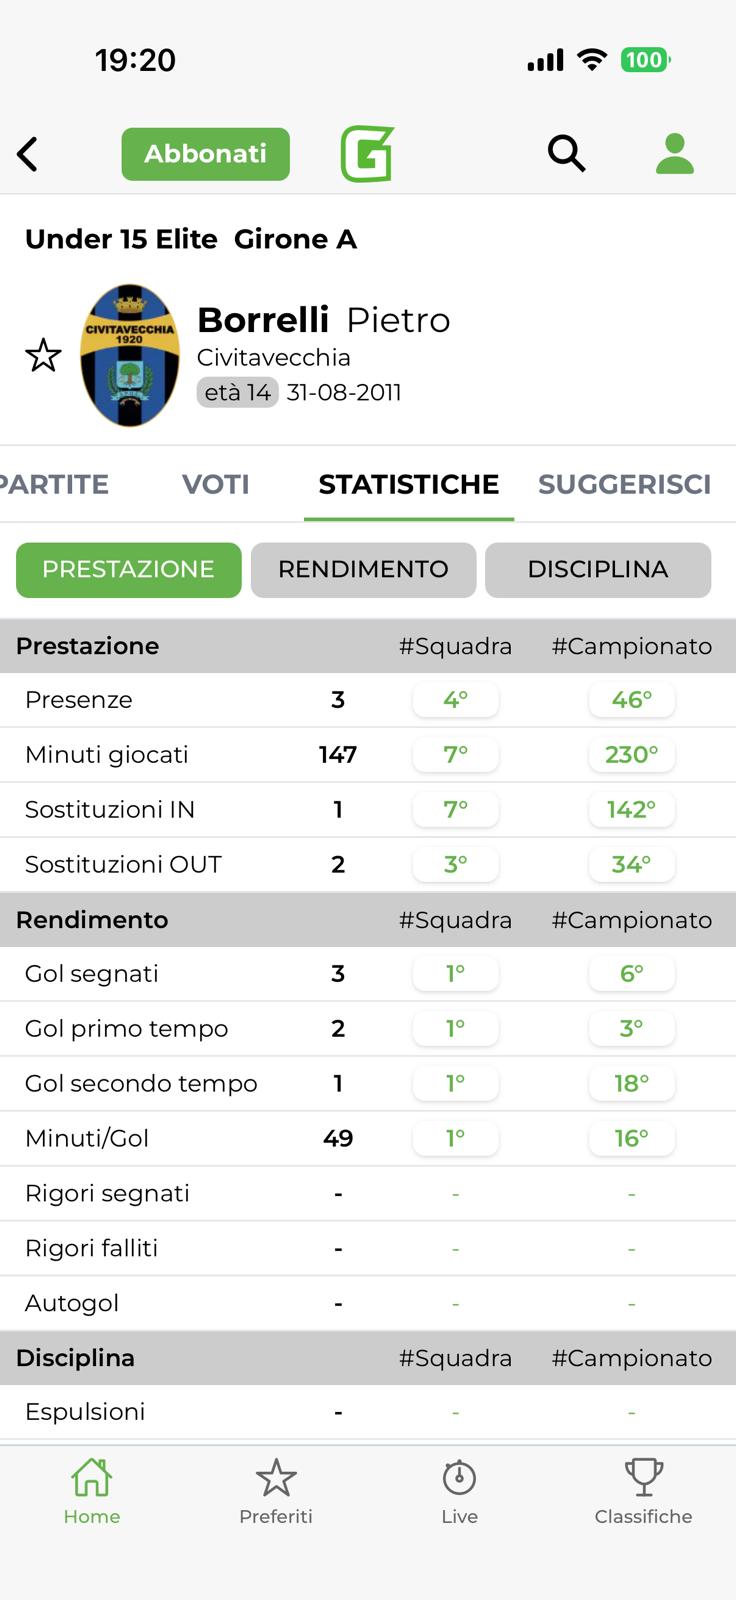The width and height of the screenshot is (736, 1600).
Task: Go to Home in bottom navigation
Action: pyautogui.click(x=91, y=1490)
